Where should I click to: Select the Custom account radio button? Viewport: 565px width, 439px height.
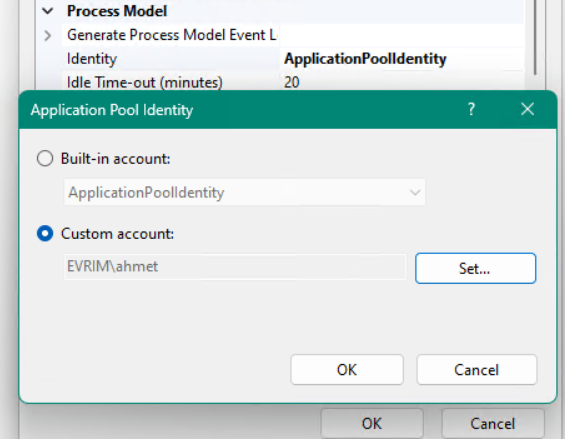pyautogui.click(x=45, y=234)
